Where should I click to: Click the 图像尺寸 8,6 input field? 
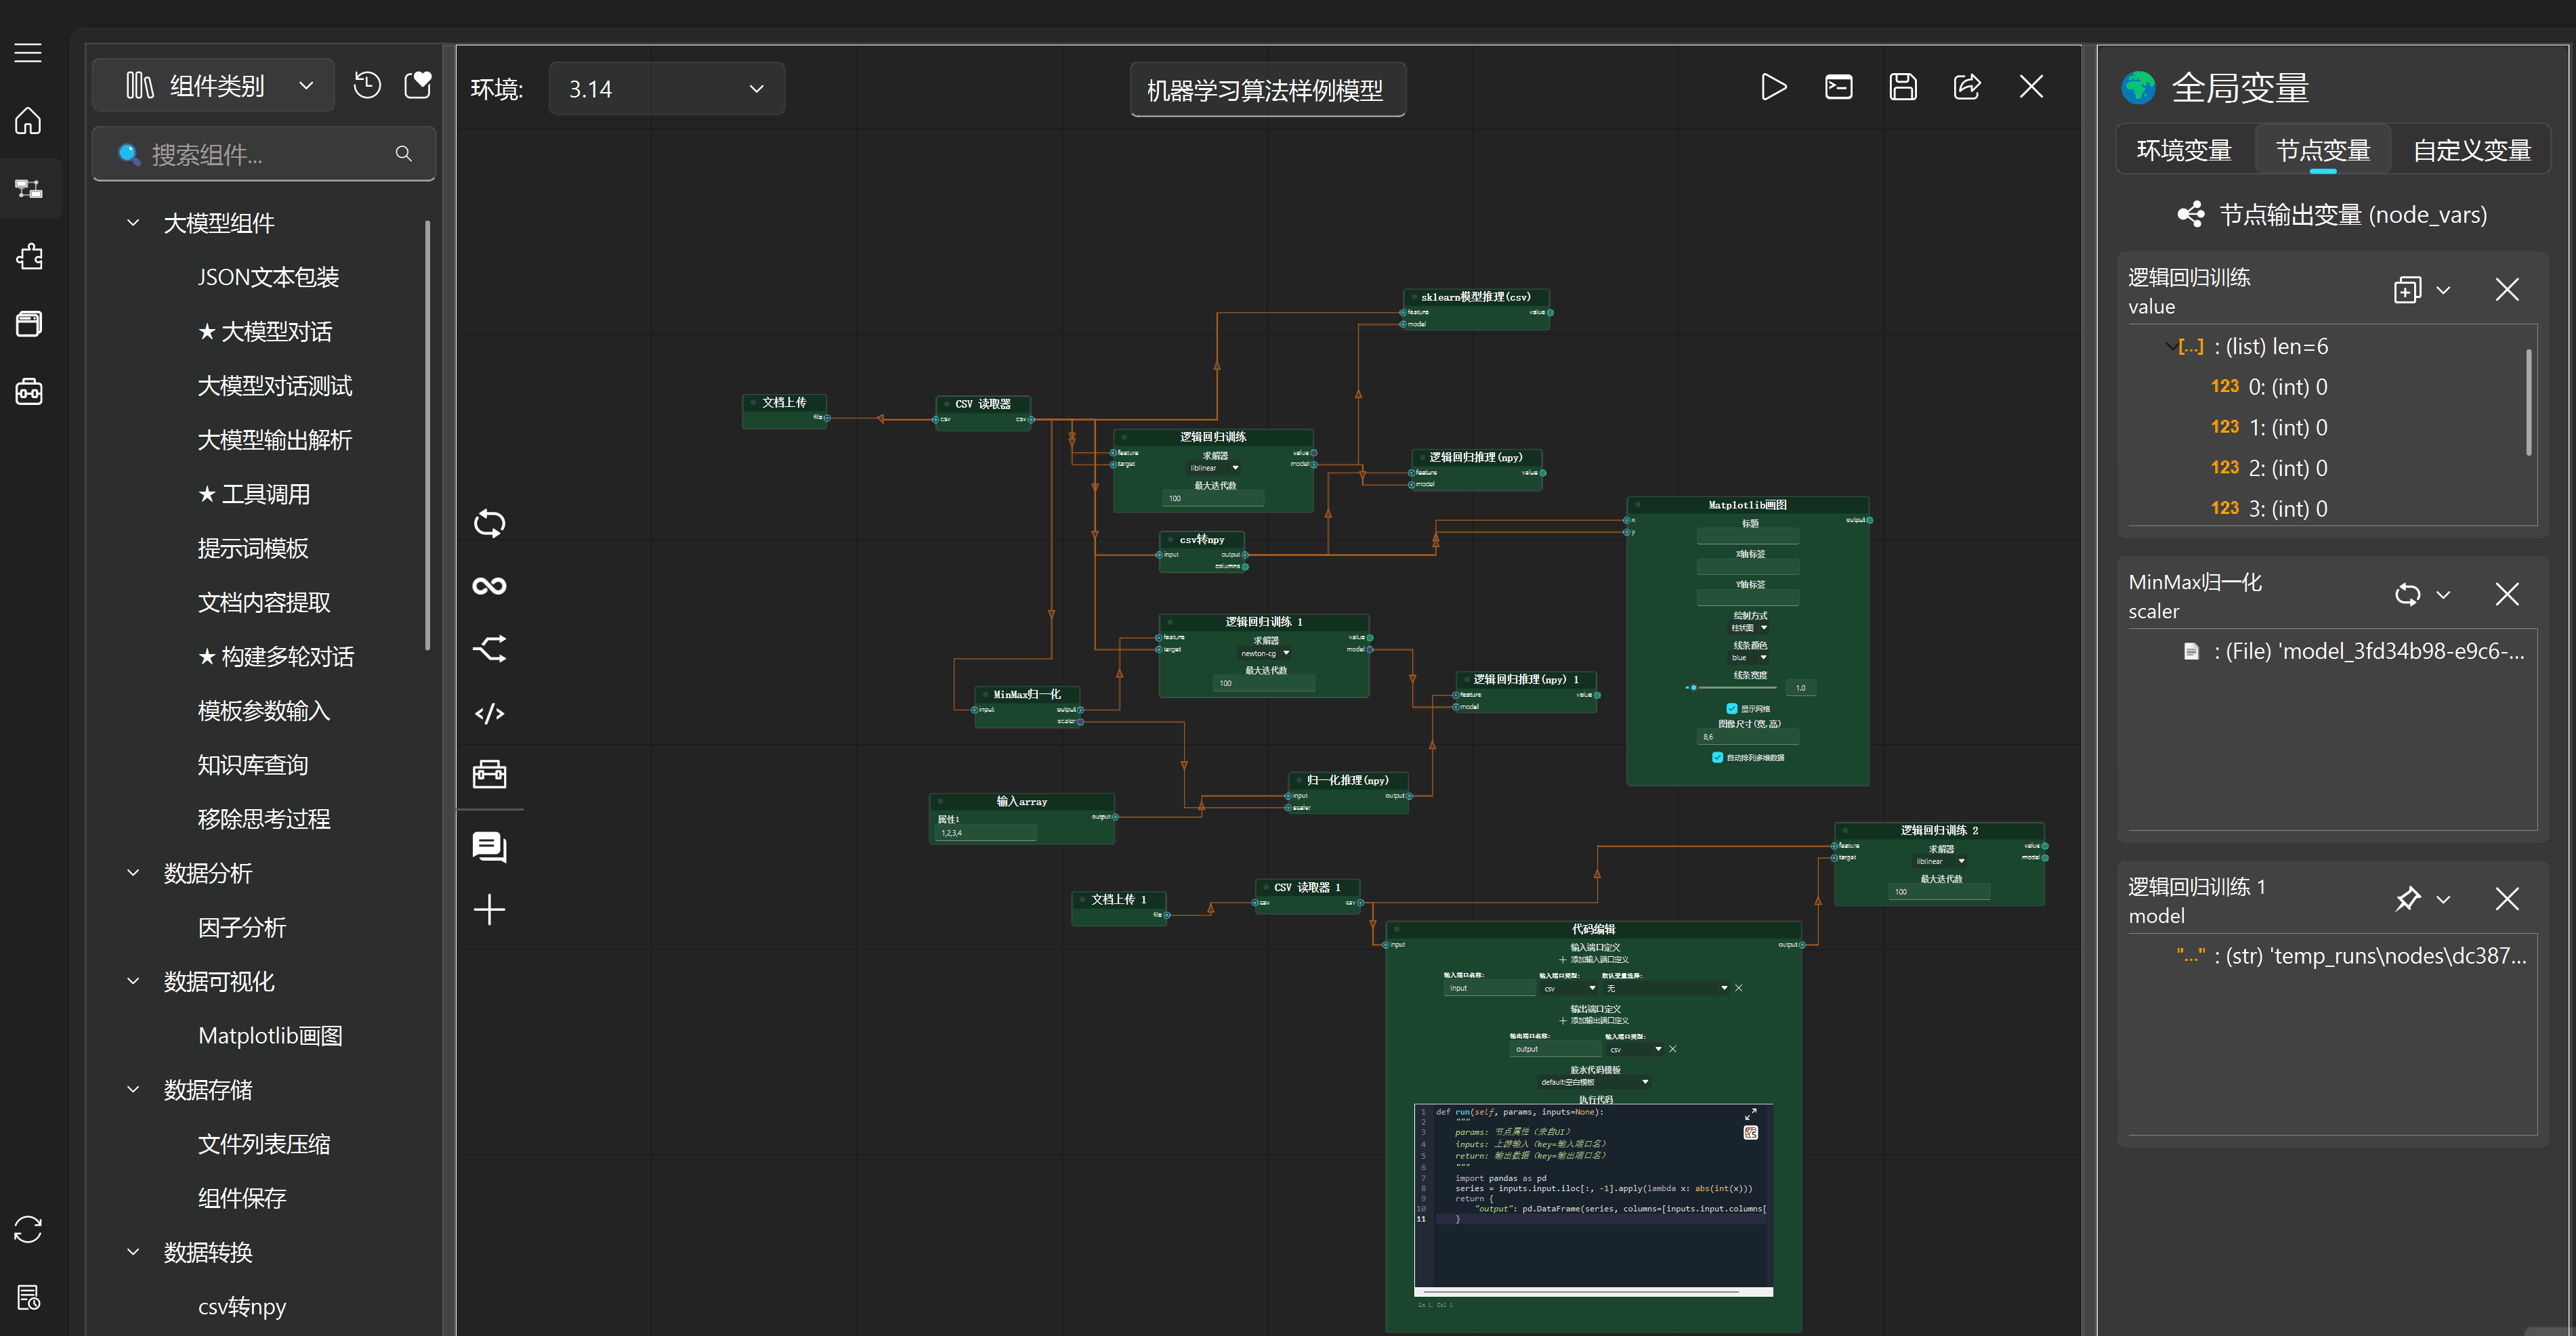[1747, 737]
